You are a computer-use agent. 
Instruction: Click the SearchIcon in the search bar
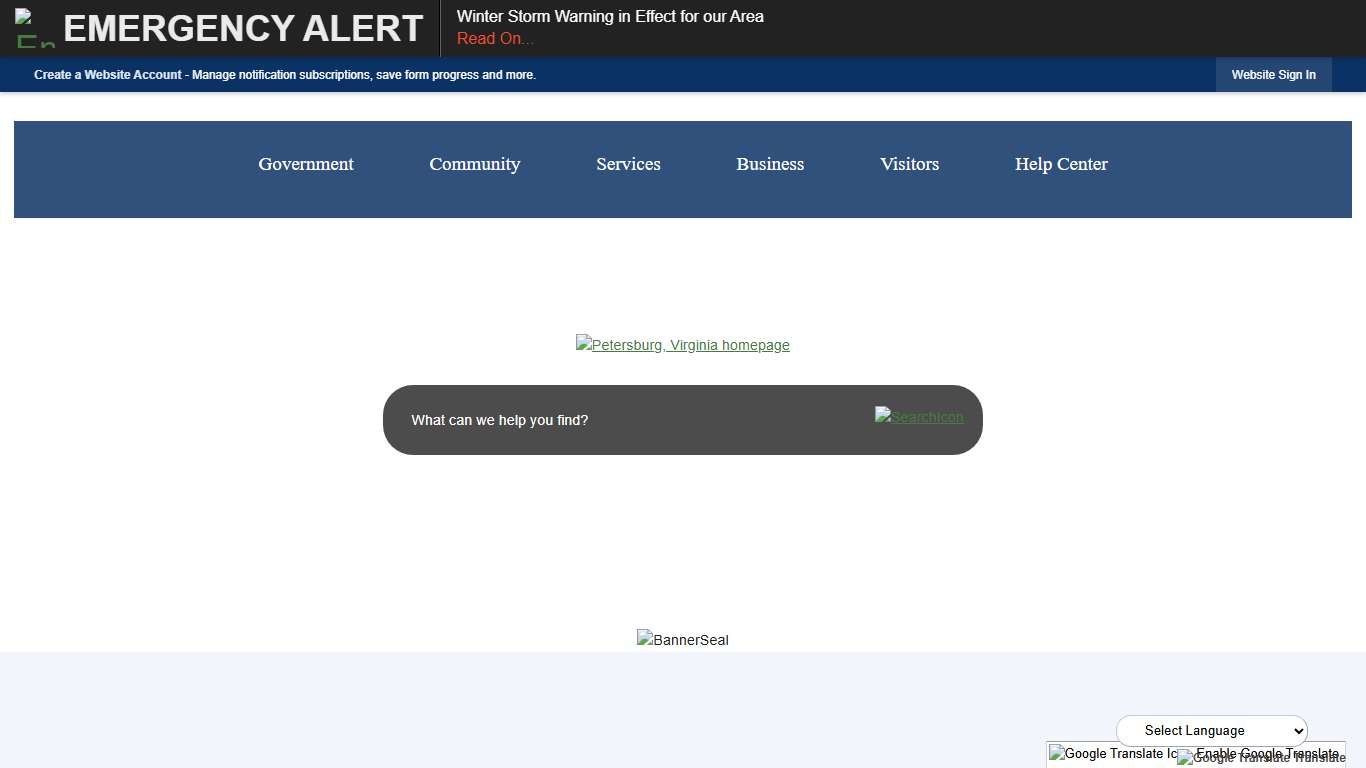click(x=919, y=416)
